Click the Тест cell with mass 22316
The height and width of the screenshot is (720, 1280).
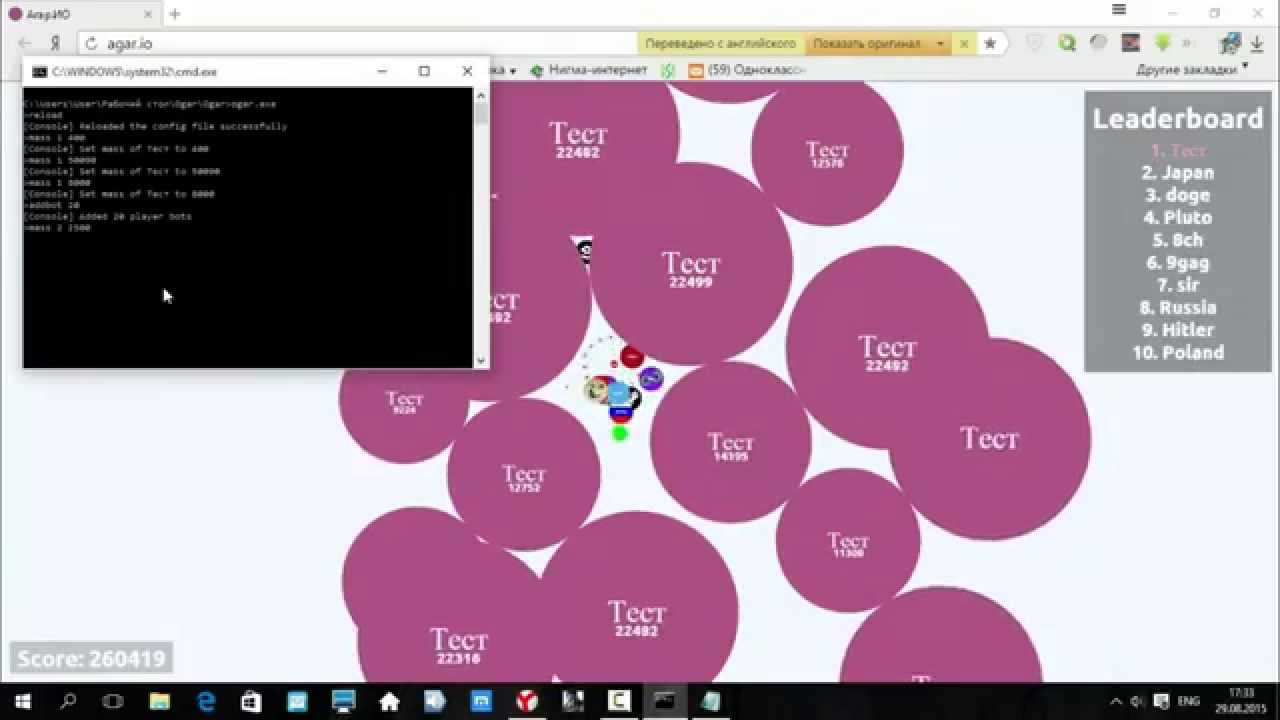point(459,640)
